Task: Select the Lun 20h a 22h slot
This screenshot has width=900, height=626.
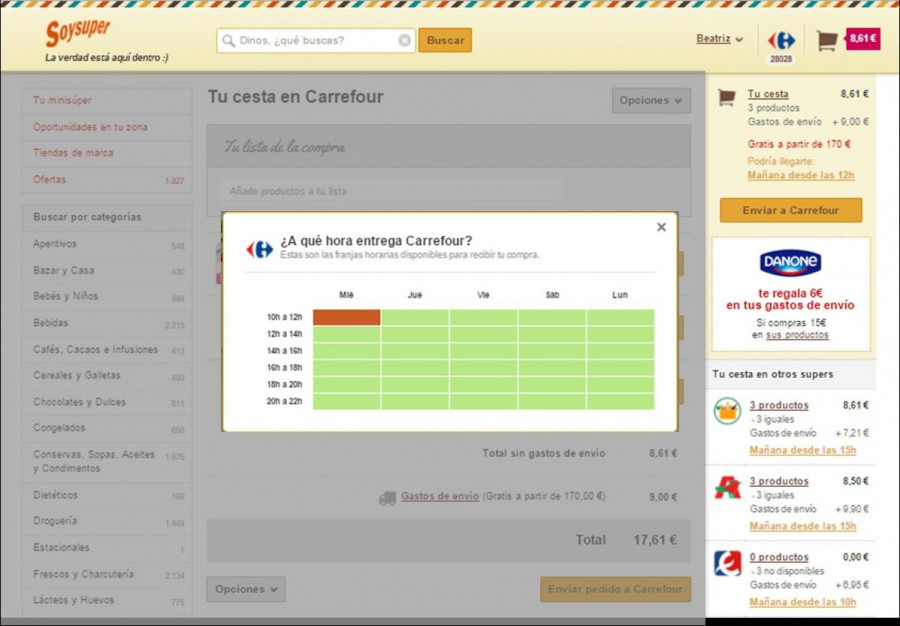Action: tap(620, 402)
